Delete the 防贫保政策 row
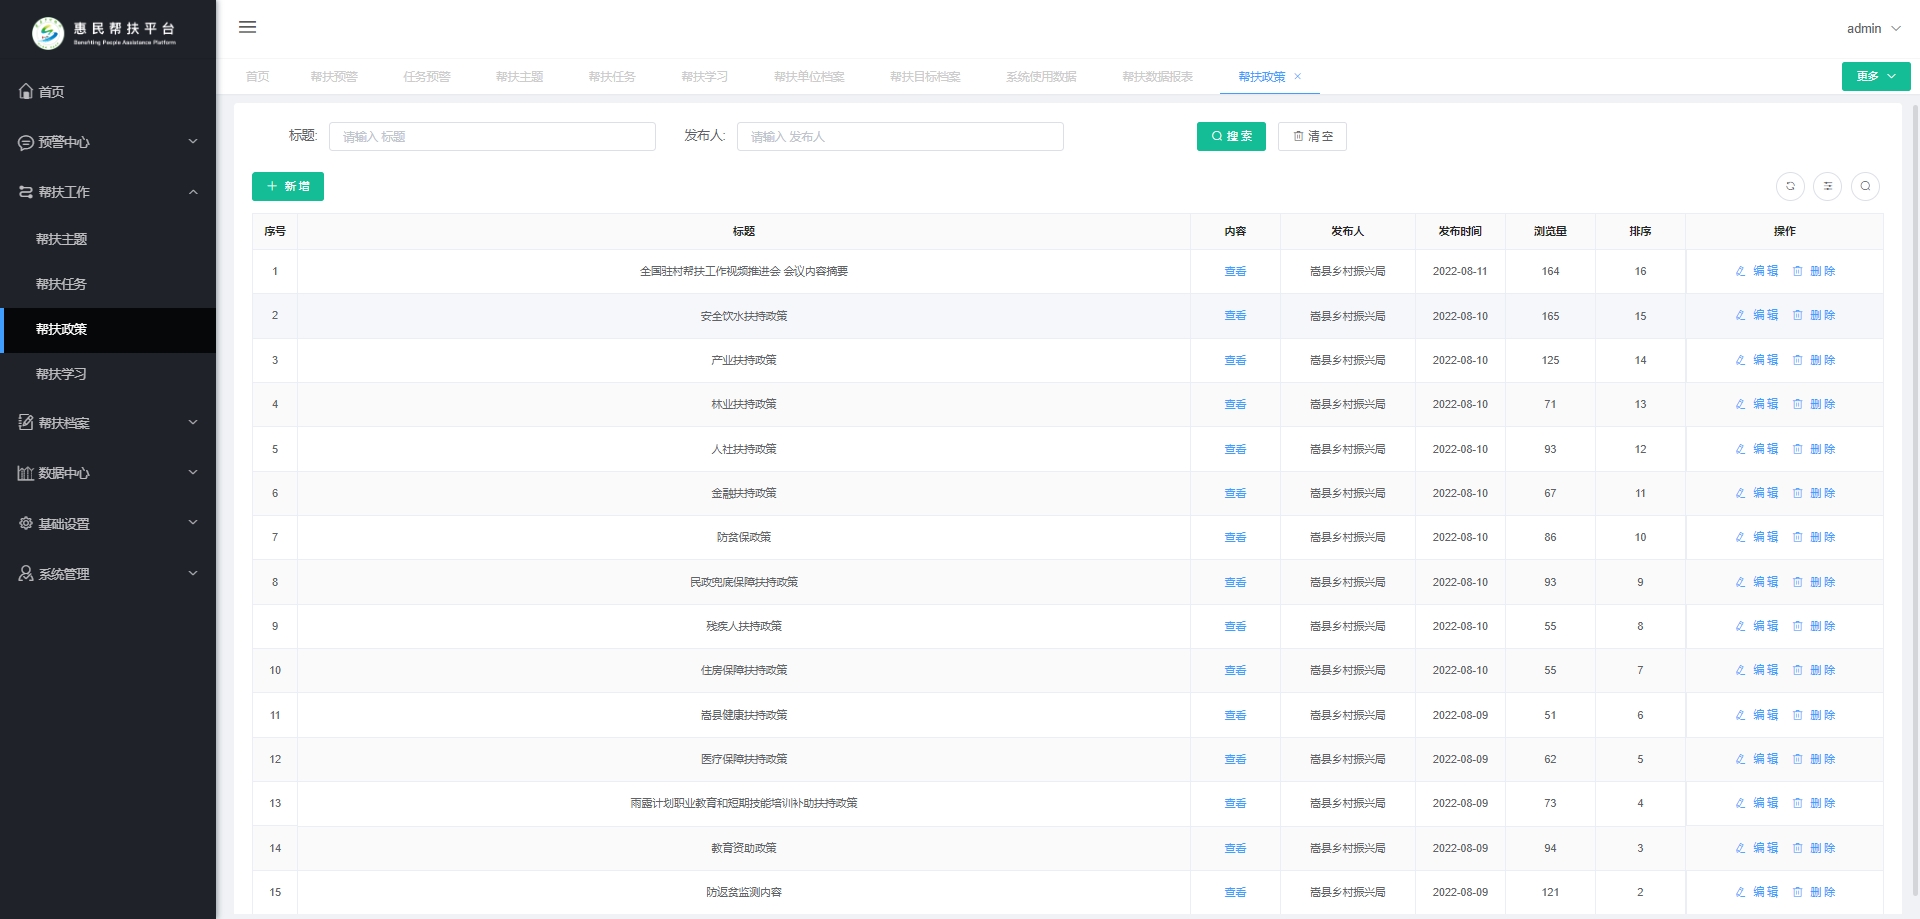 (x=1814, y=537)
